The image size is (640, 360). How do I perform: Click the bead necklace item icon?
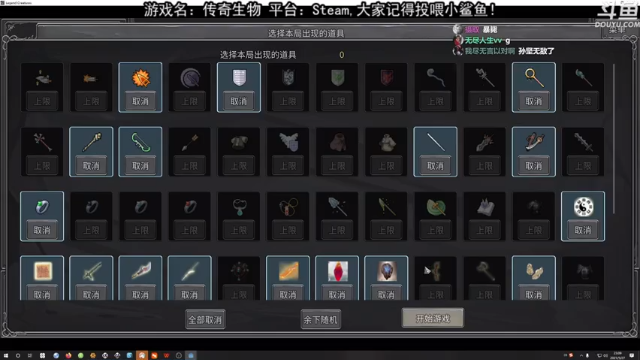point(288,207)
